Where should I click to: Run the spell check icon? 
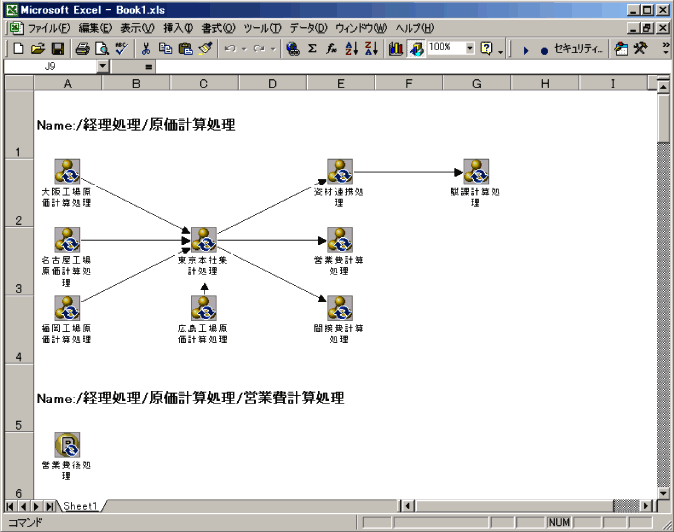(122, 49)
